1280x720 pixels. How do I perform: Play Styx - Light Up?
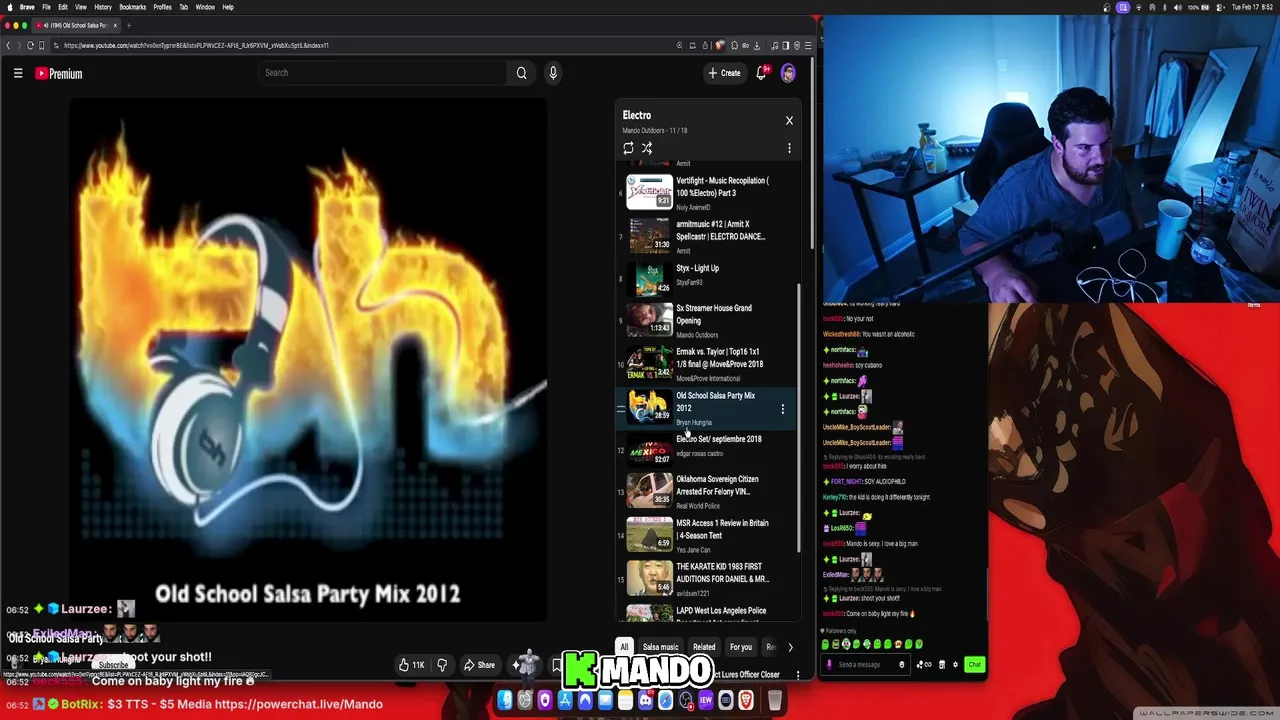click(x=707, y=279)
